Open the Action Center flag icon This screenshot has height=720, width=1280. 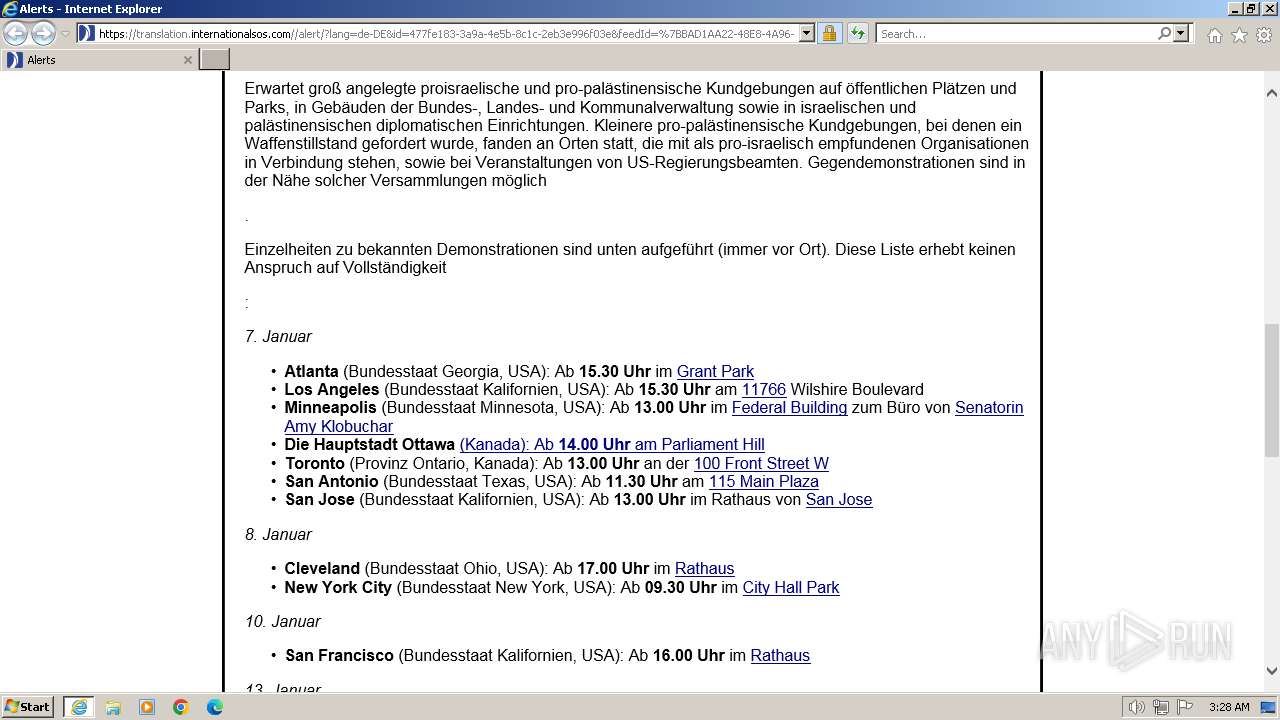click(x=1183, y=707)
